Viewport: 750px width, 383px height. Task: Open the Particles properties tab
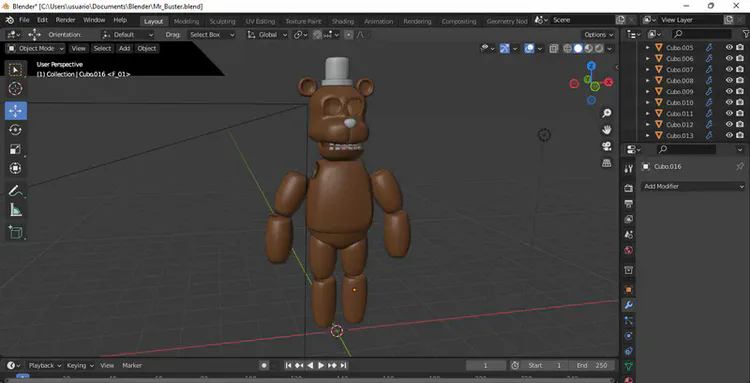[x=629, y=321]
